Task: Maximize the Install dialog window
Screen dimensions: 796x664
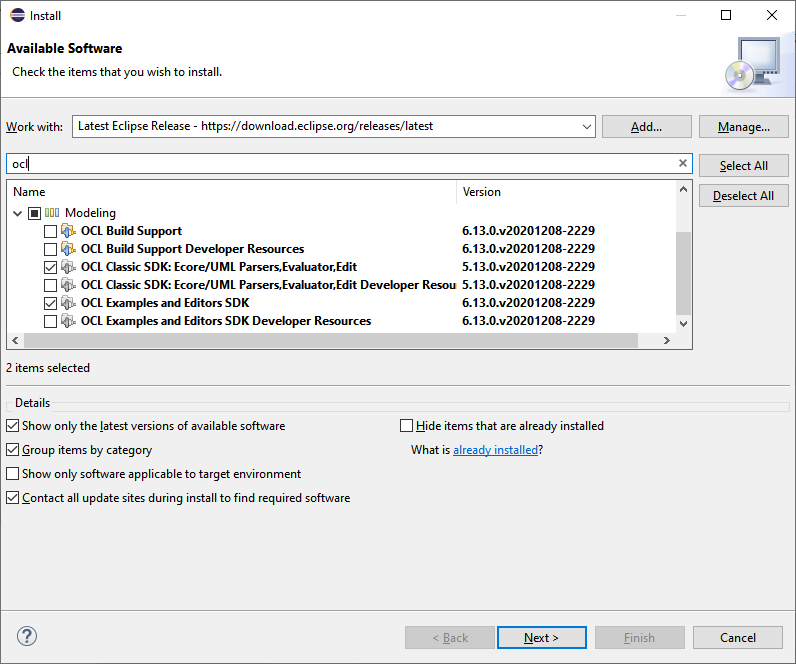Action: (x=726, y=15)
